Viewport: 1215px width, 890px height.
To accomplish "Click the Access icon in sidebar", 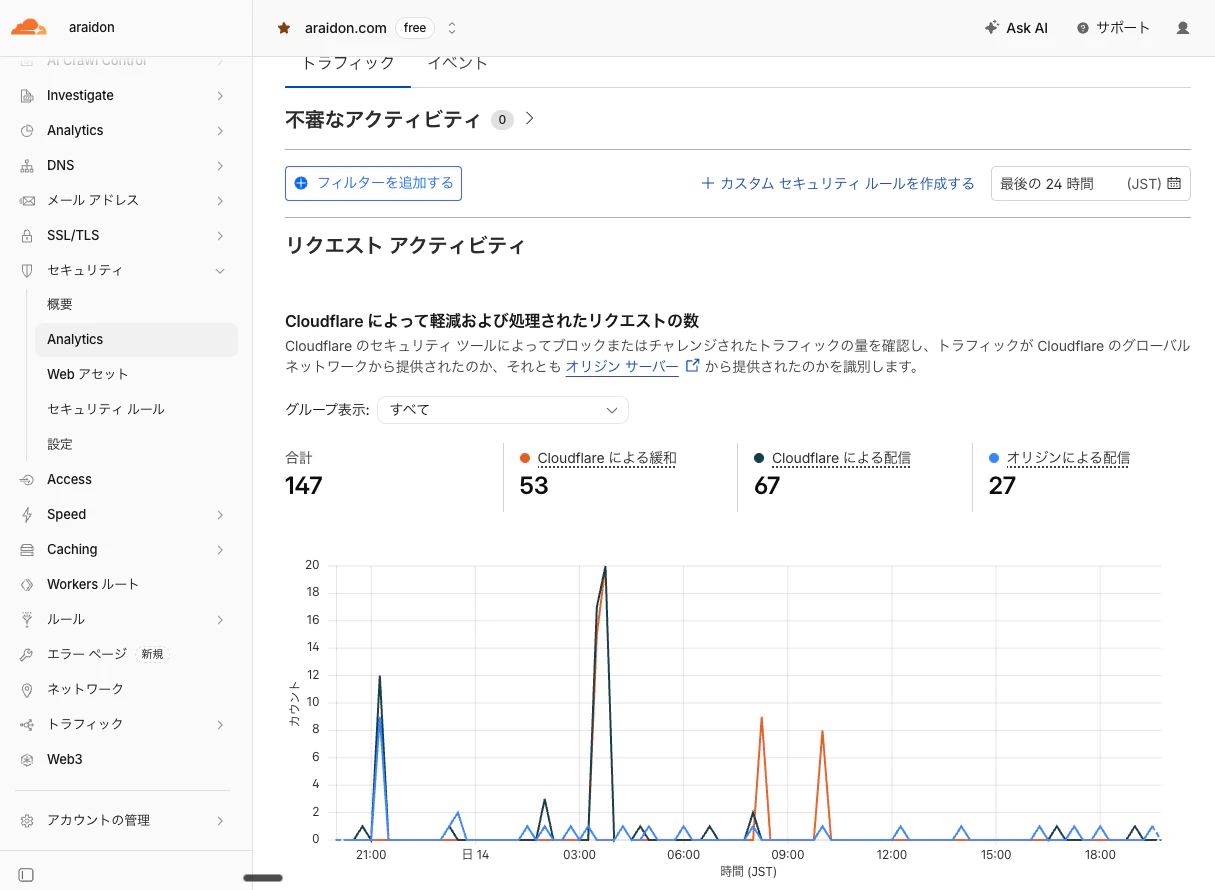I will point(27,480).
